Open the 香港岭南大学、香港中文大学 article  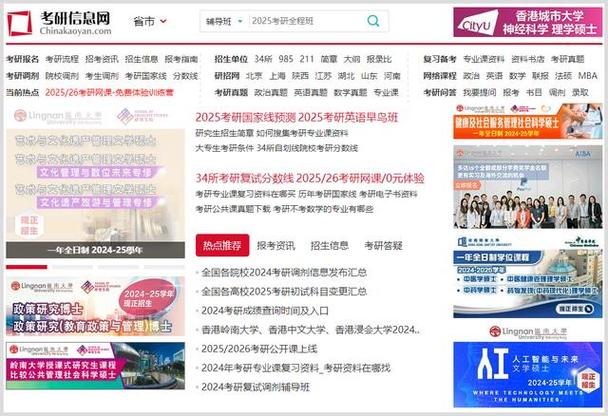310,330
